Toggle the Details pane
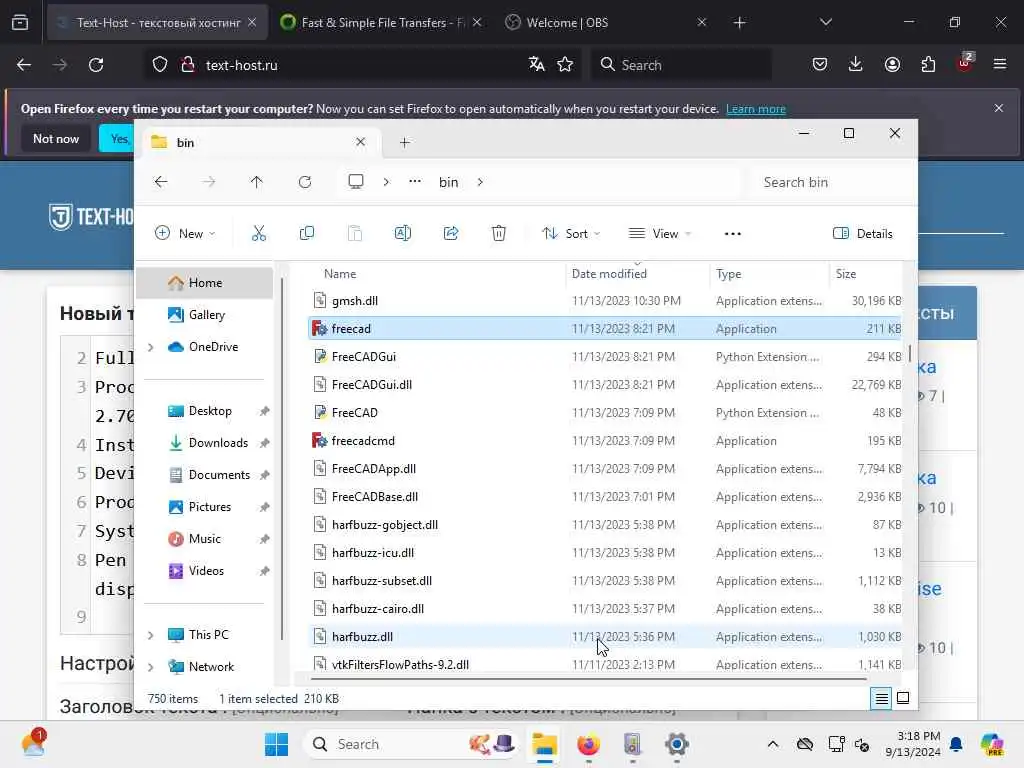Screen dimensions: 1024x768 click(x=863, y=233)
